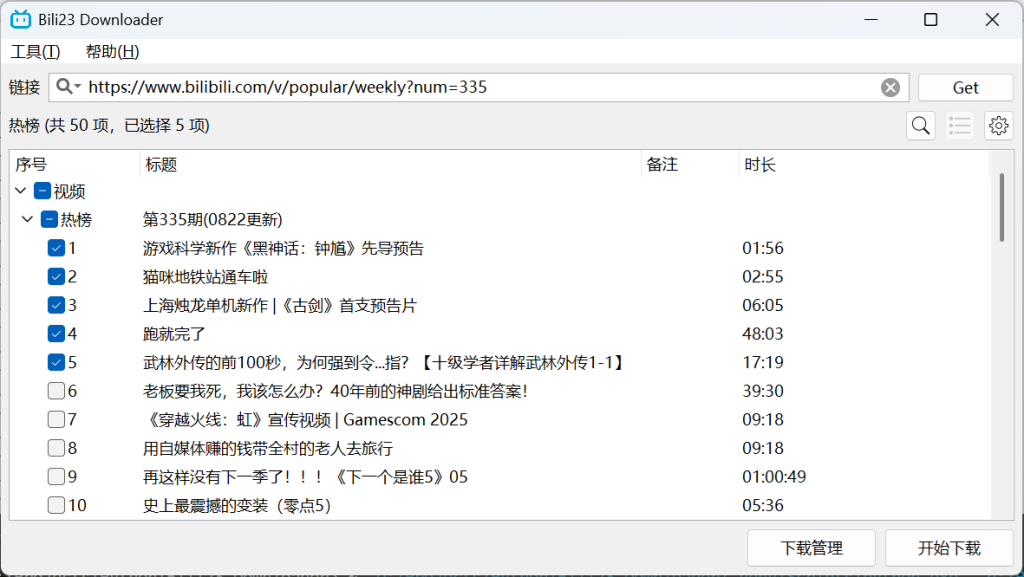Click the episode list icon
1024x577 pixels.
pyautogui.click(x=959, y=125)
